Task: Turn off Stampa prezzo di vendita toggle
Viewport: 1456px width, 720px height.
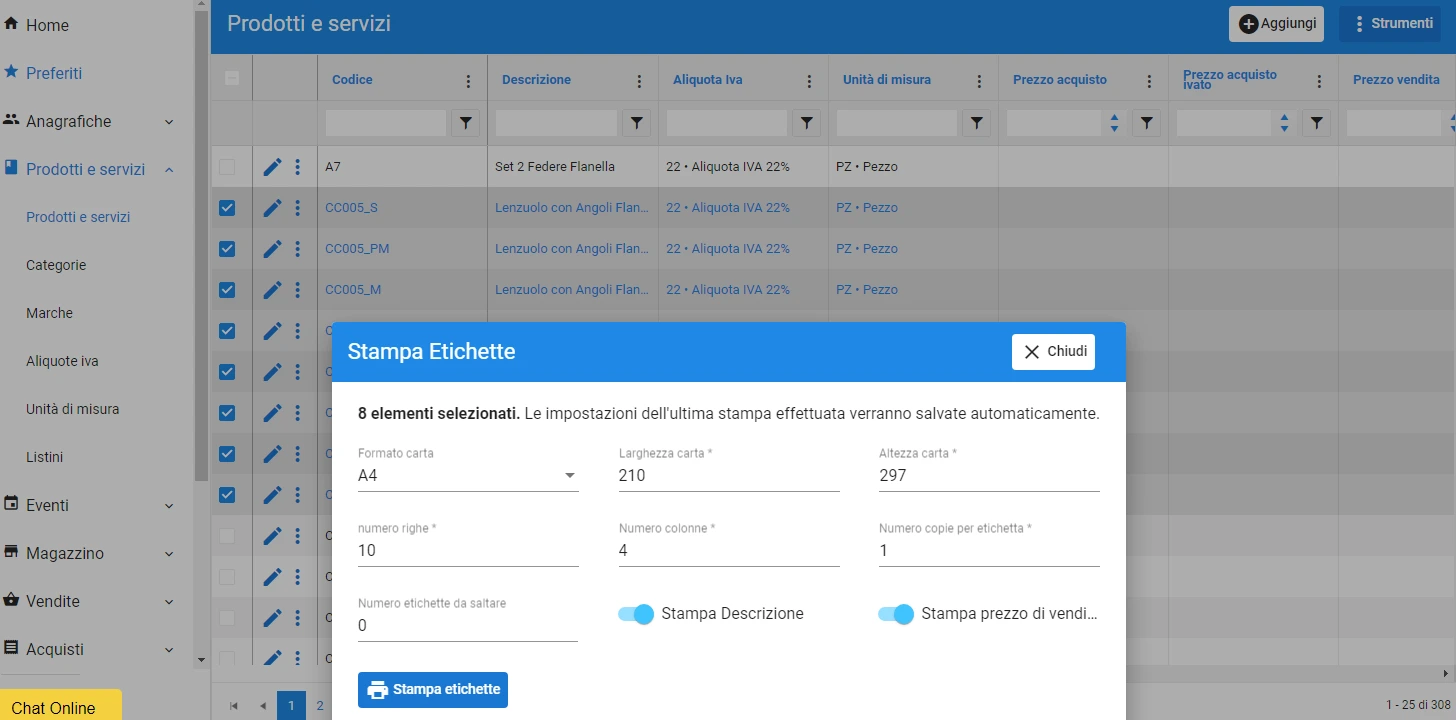Action: 896,614
